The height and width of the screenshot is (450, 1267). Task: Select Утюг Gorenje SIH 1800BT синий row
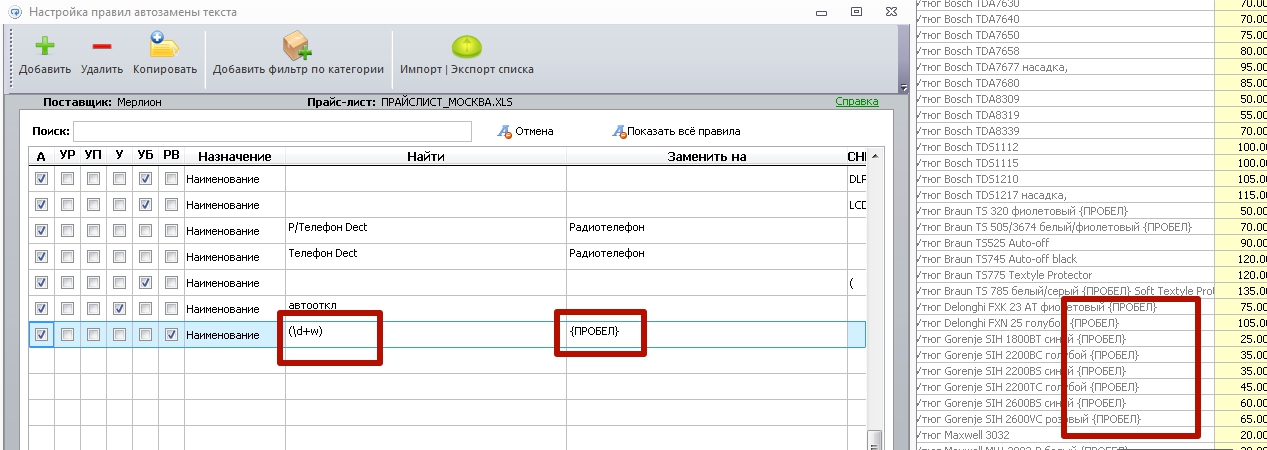(x=1063, y=339)
